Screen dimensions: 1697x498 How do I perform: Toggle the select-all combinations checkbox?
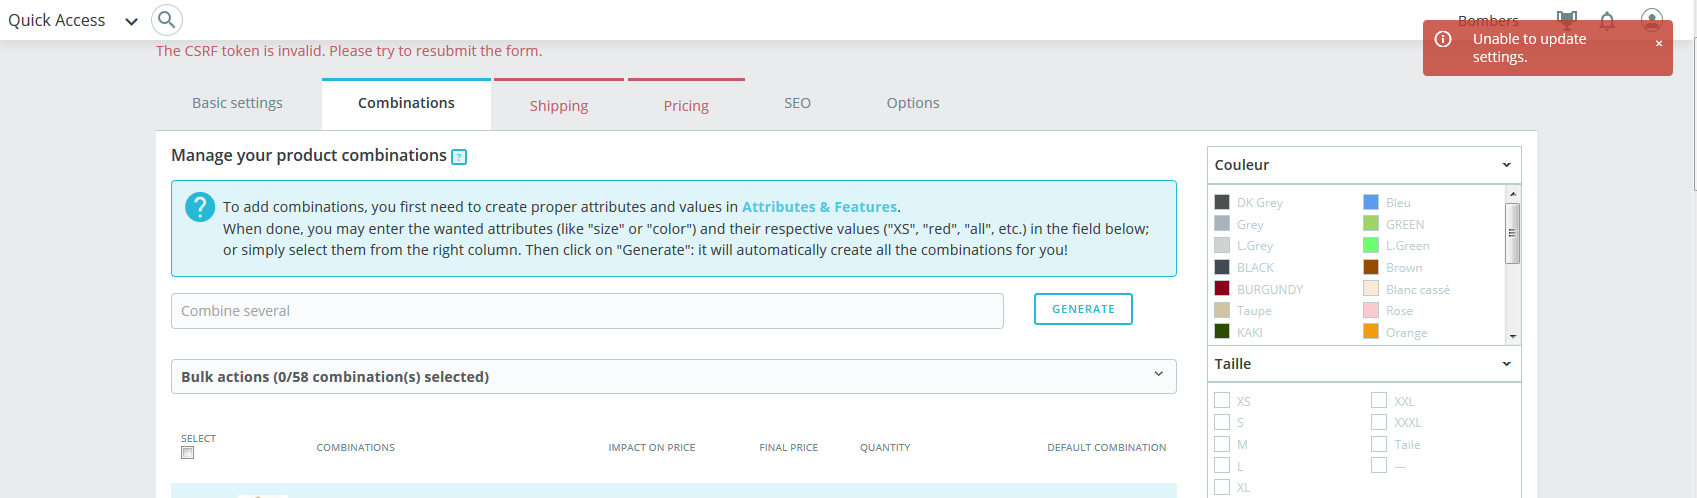tap(188, 453)
